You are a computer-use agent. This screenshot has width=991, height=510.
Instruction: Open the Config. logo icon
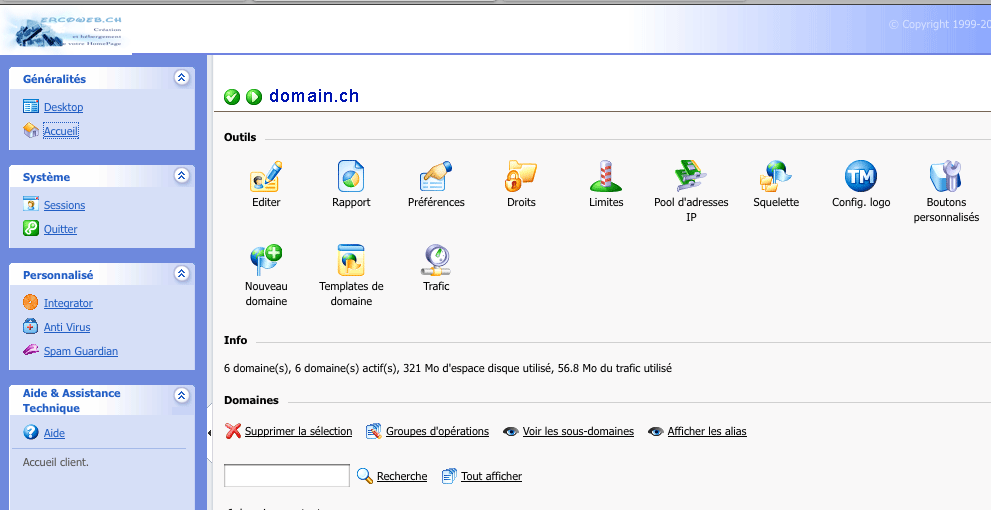click(x=861, y=176)
